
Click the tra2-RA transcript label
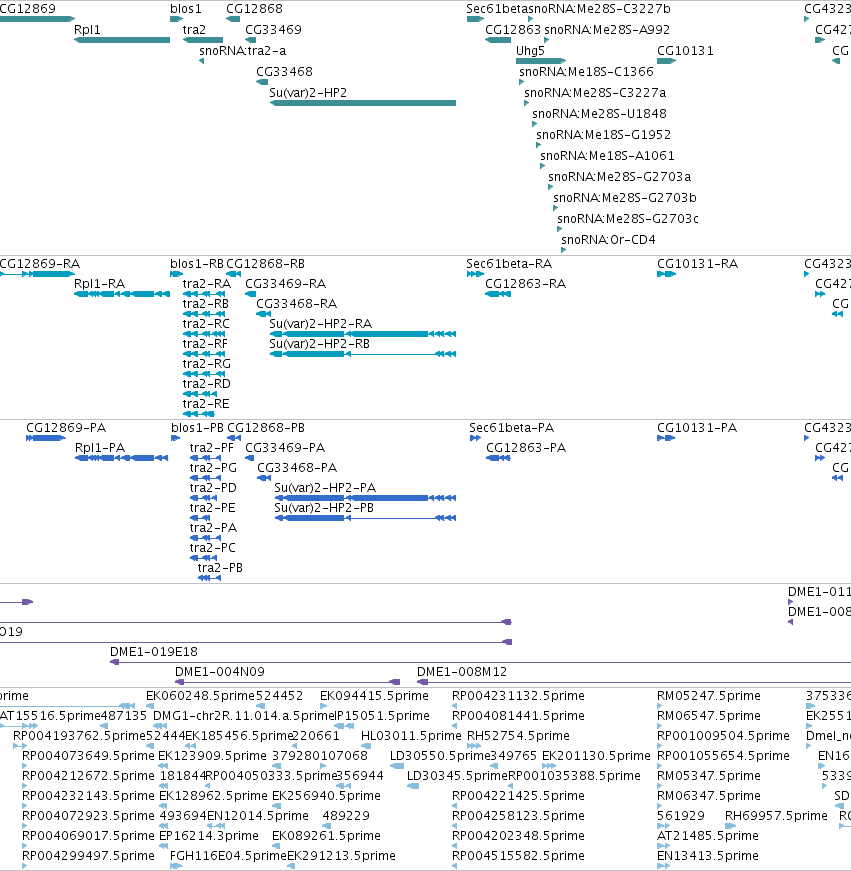pyautogui.click(x=207, y=284)
